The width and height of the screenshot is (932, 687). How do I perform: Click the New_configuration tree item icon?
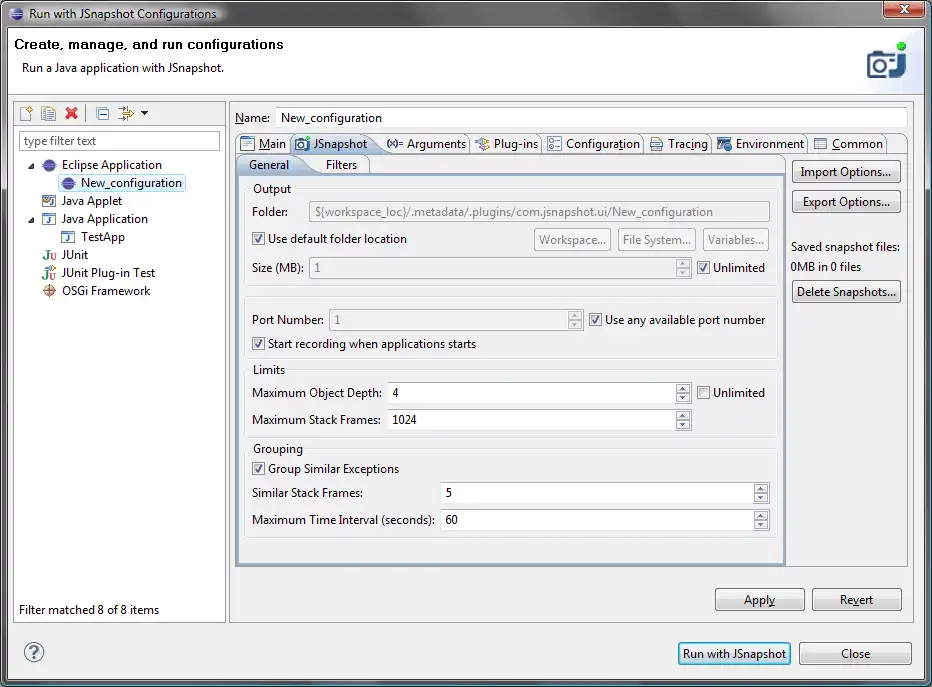point(69,183)
